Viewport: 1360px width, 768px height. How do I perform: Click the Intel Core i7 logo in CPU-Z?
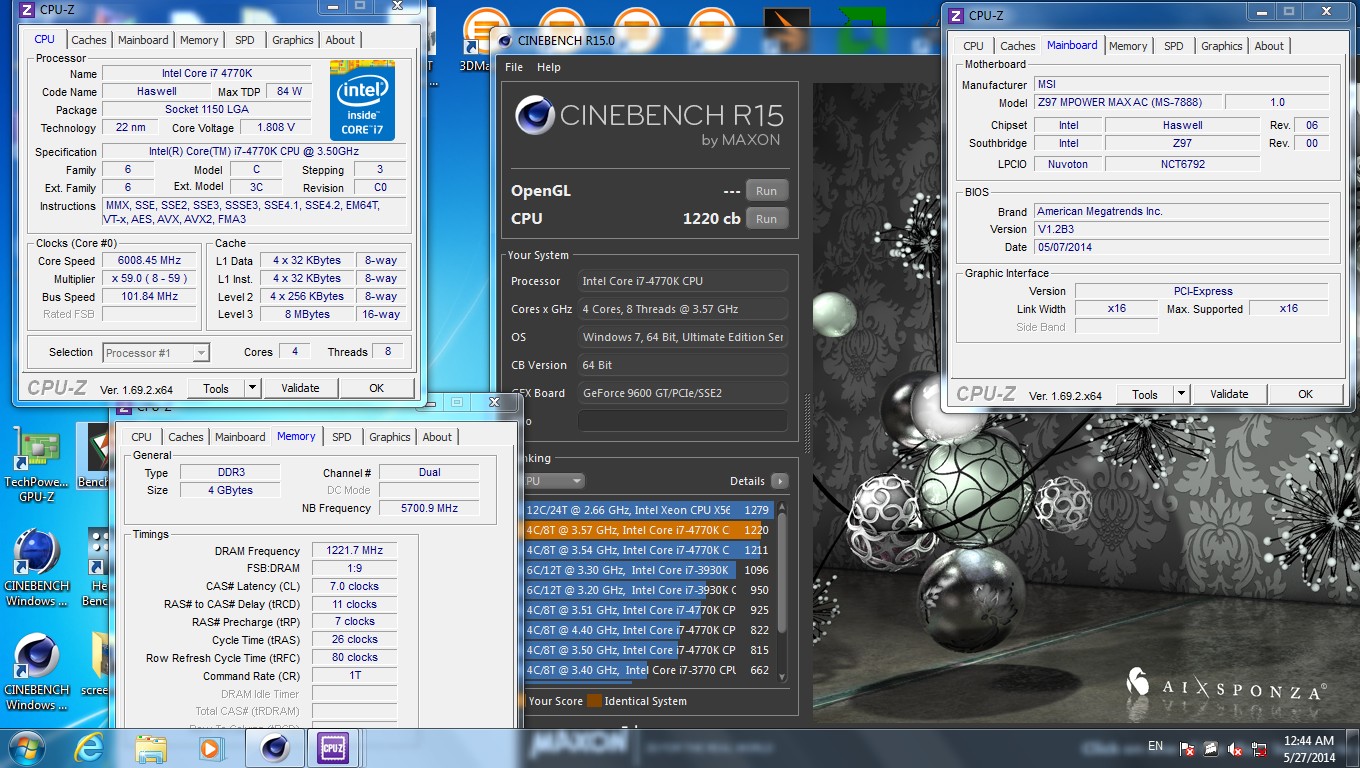(x=362, y=100)
